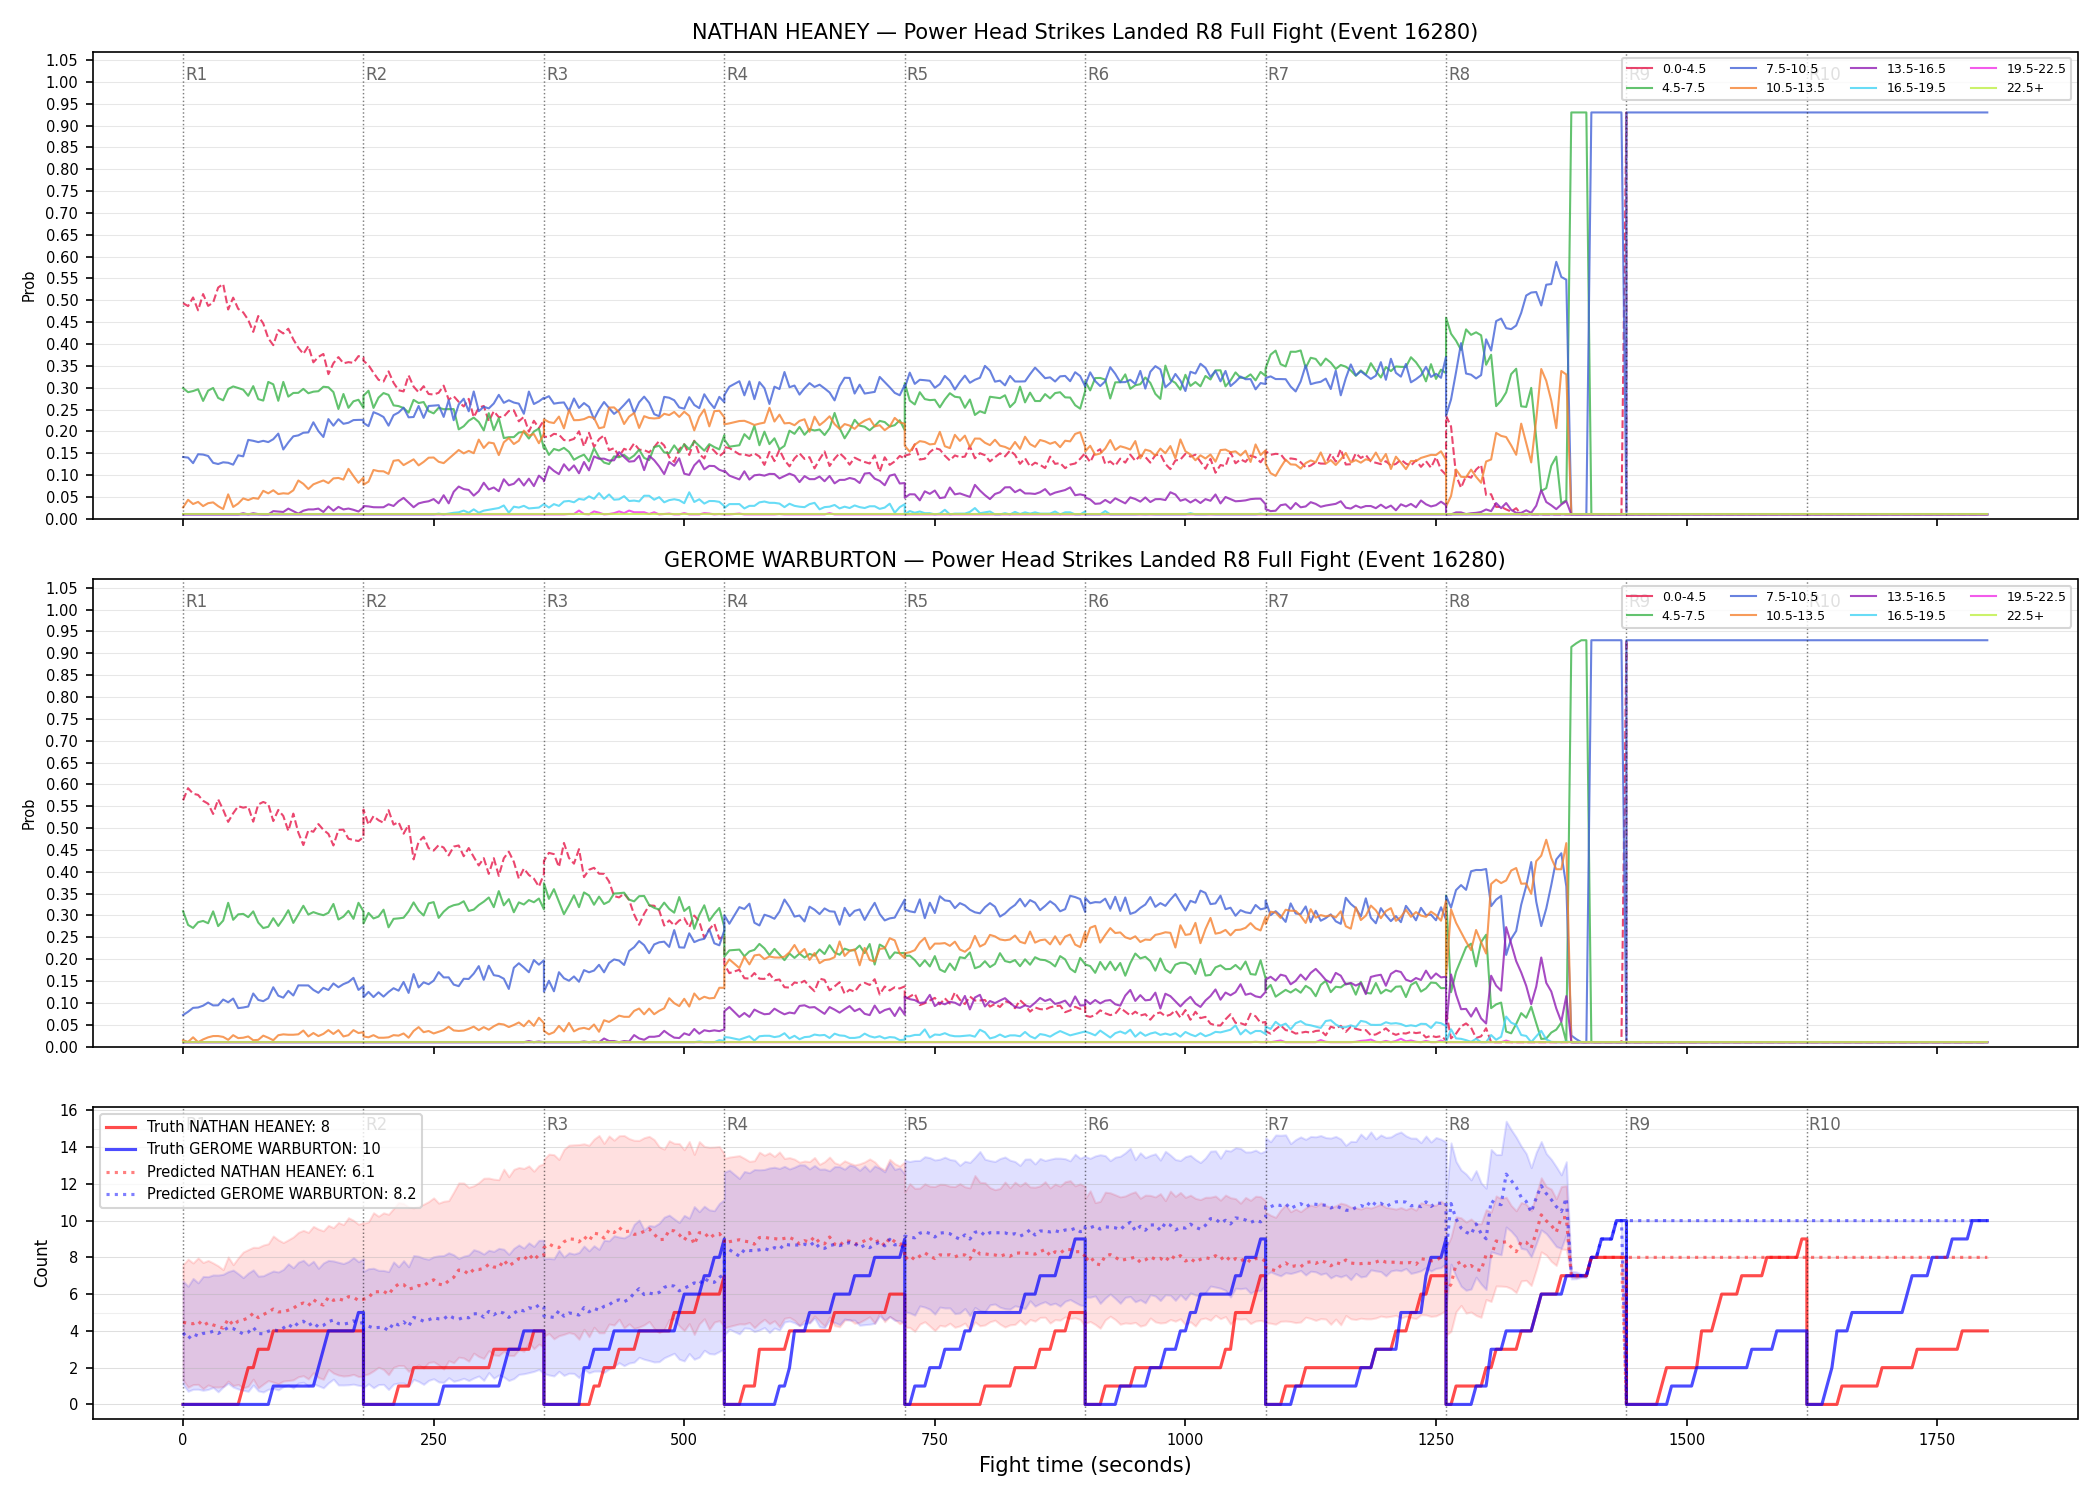Image resolution: width=2100 pixels, height=1500 pixels.
Task: Click the R10 round marker in the Count chart
Action: click(x=1824, y=1124)
